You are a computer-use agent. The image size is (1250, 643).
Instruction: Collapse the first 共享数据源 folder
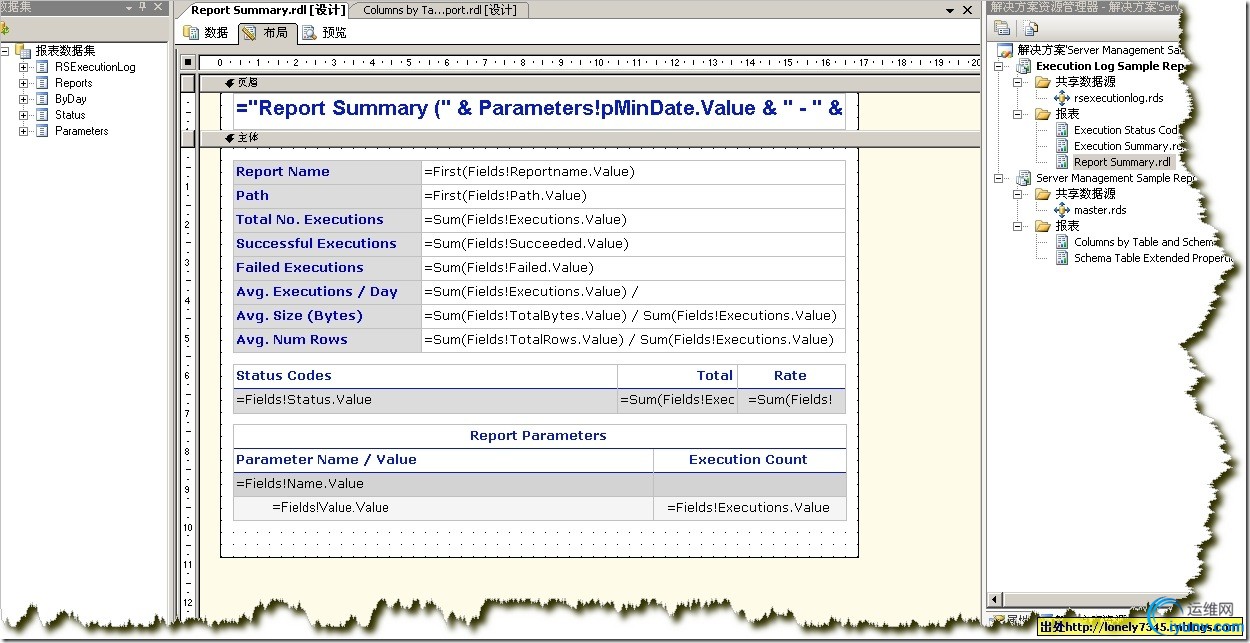(x=1020, y=83)
